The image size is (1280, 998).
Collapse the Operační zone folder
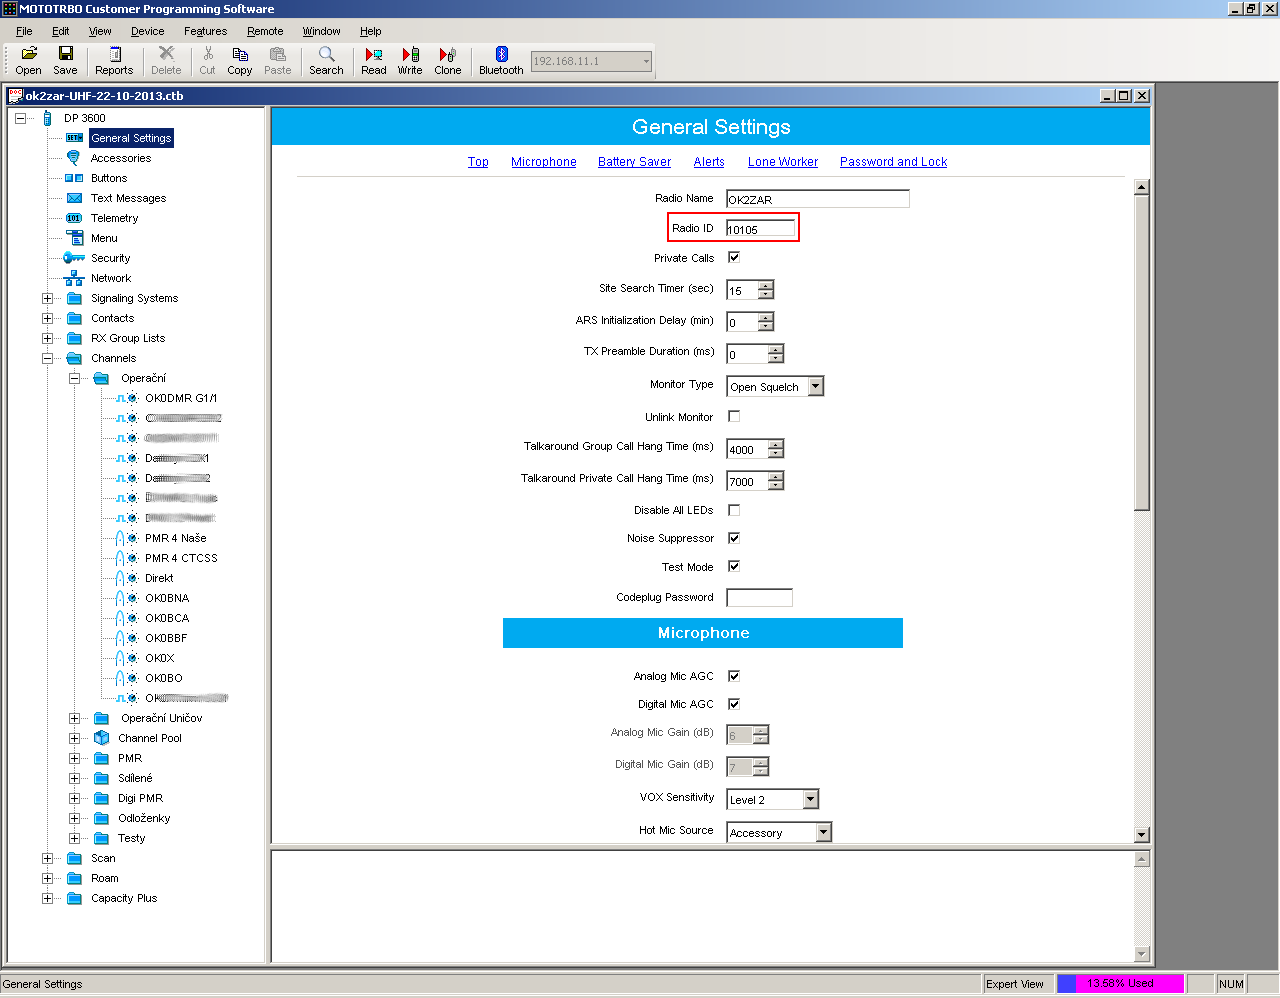[74, 378]
